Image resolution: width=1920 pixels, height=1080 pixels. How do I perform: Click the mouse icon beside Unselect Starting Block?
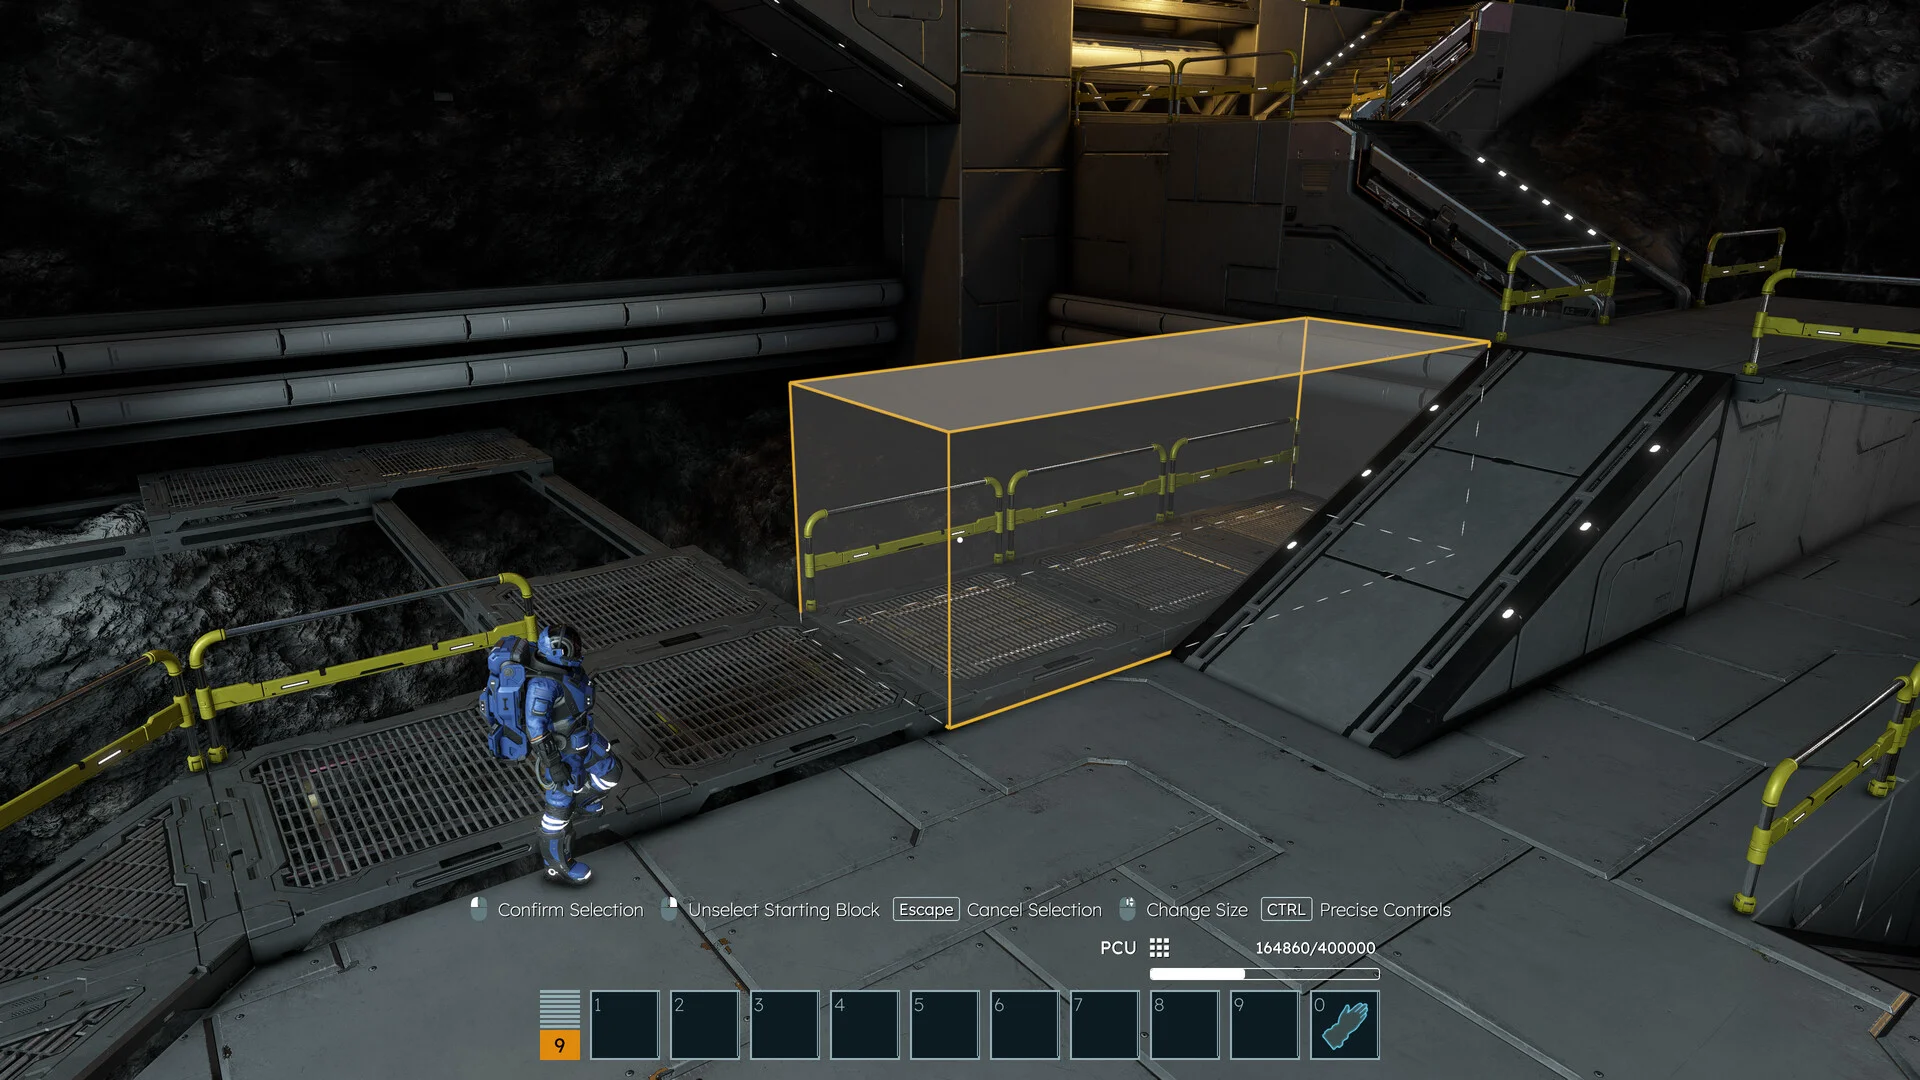coord(668,910)
